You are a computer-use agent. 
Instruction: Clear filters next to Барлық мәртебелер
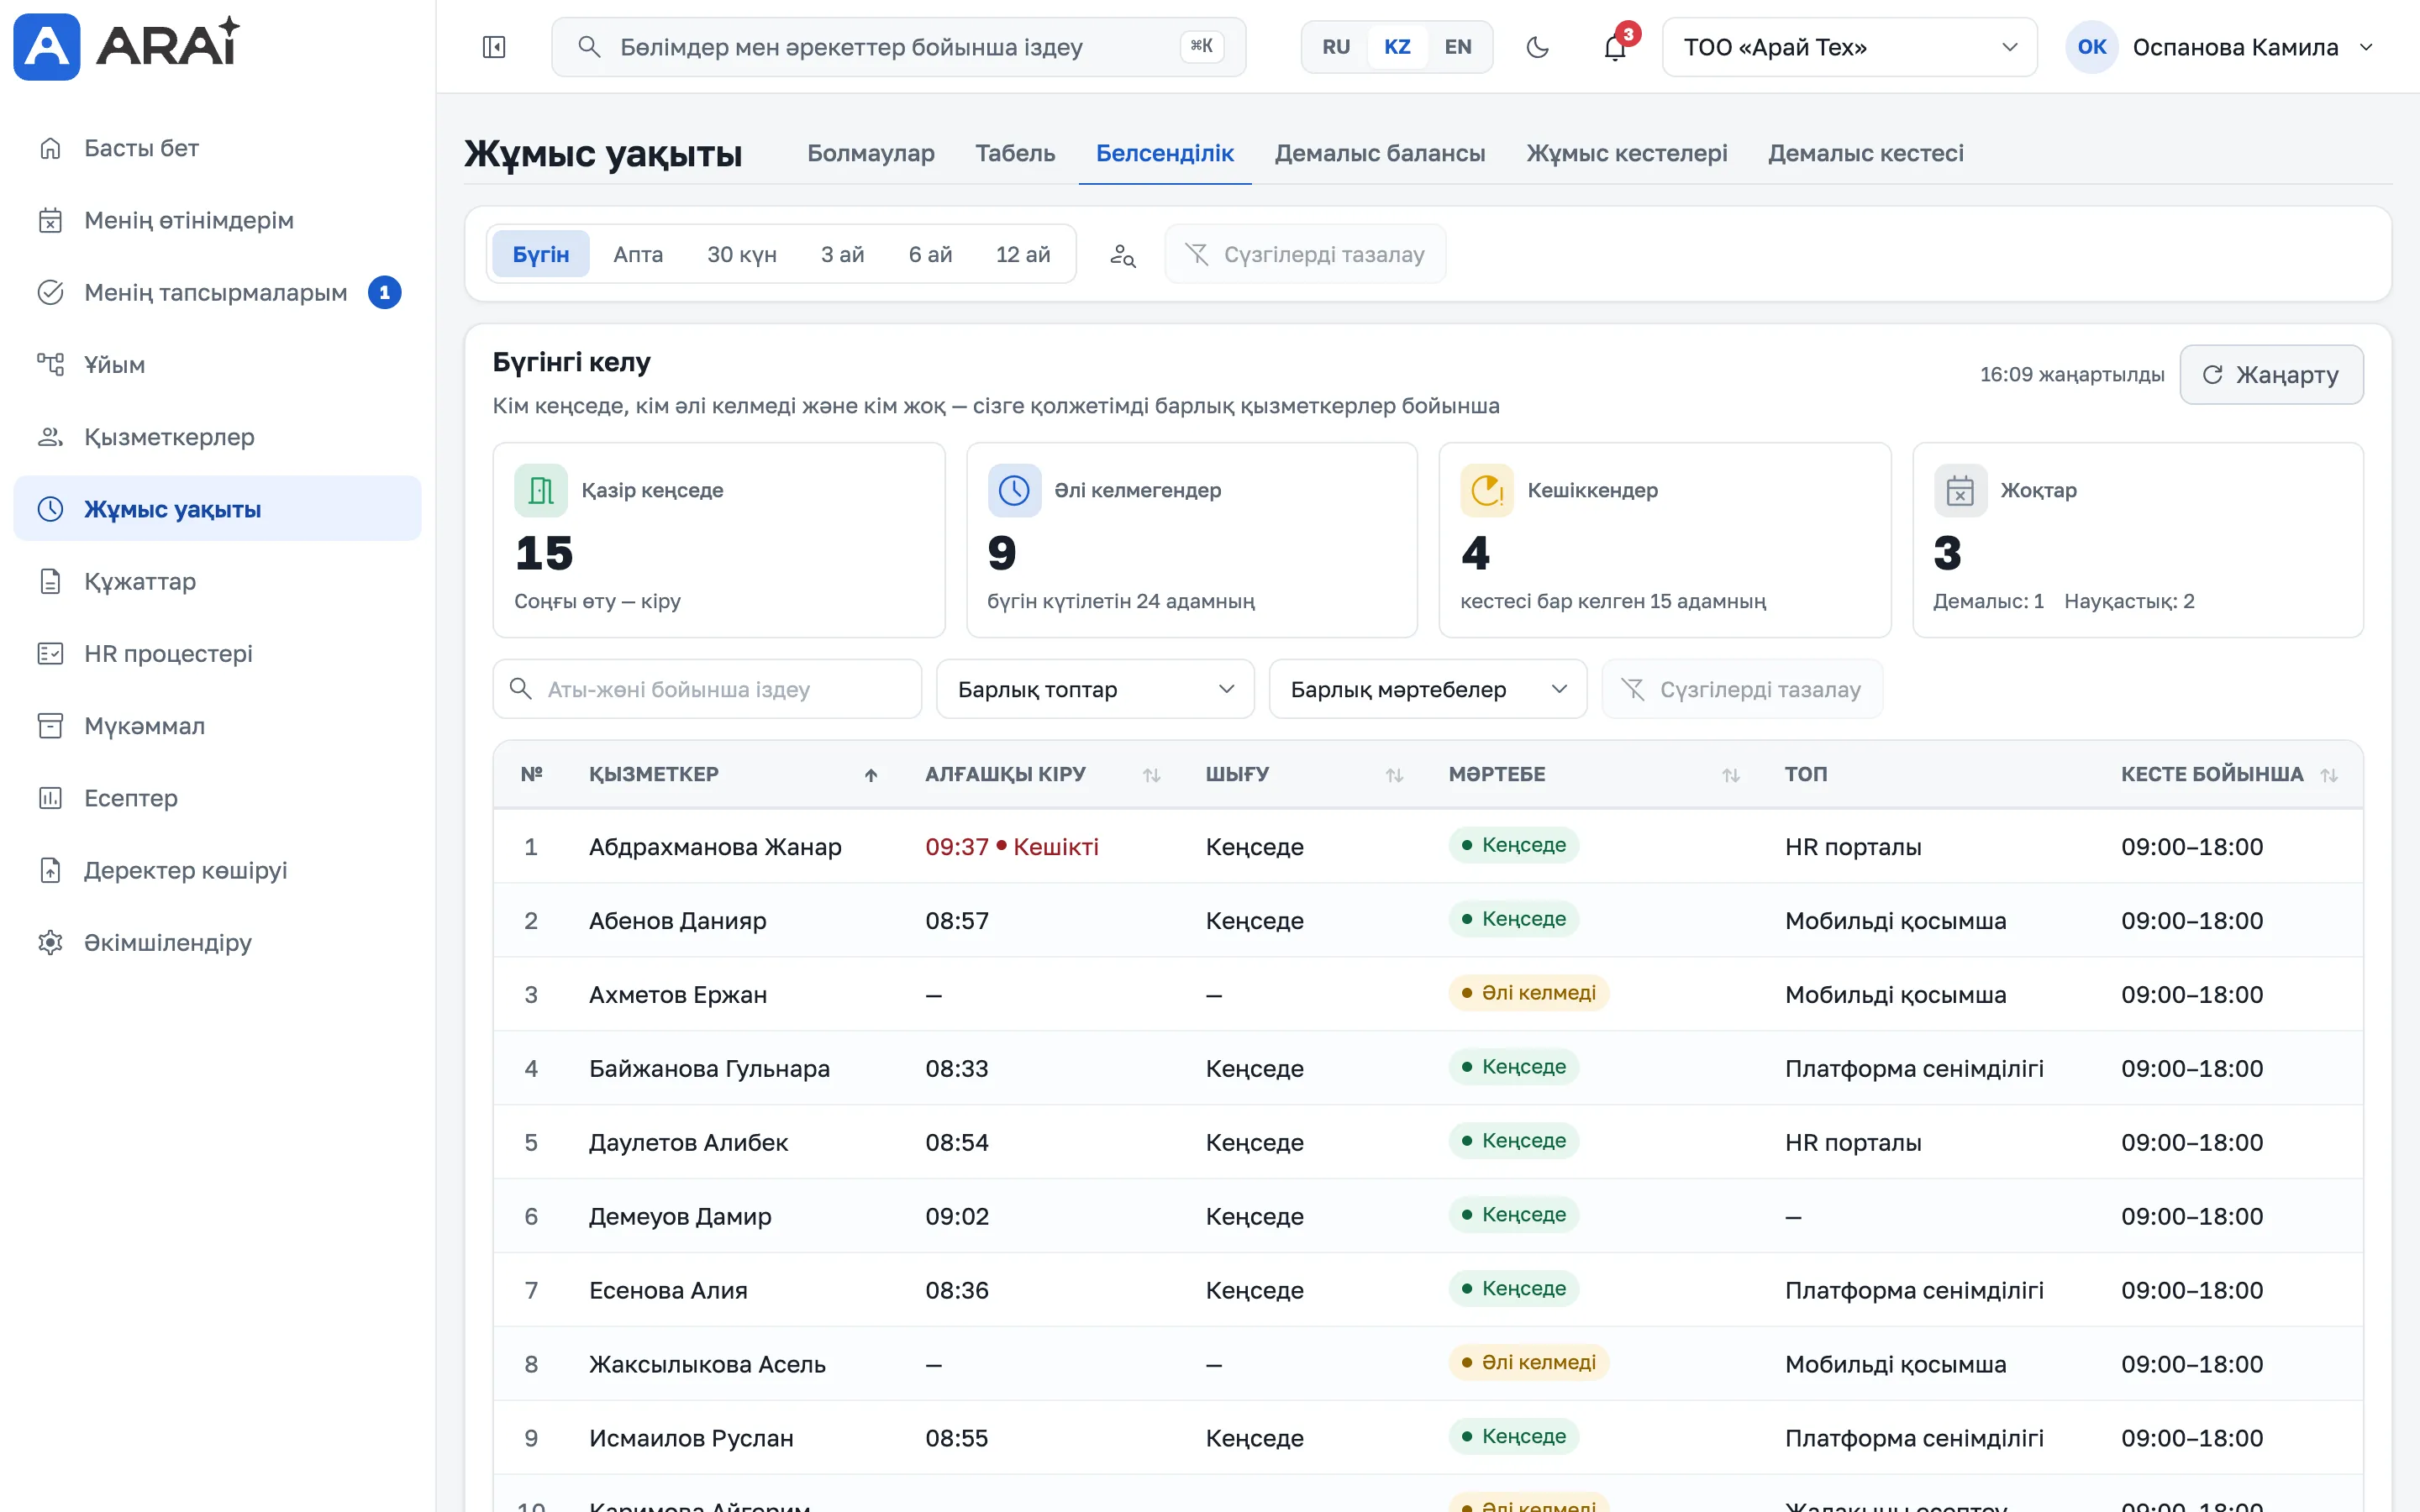[x=1742, y=689]
